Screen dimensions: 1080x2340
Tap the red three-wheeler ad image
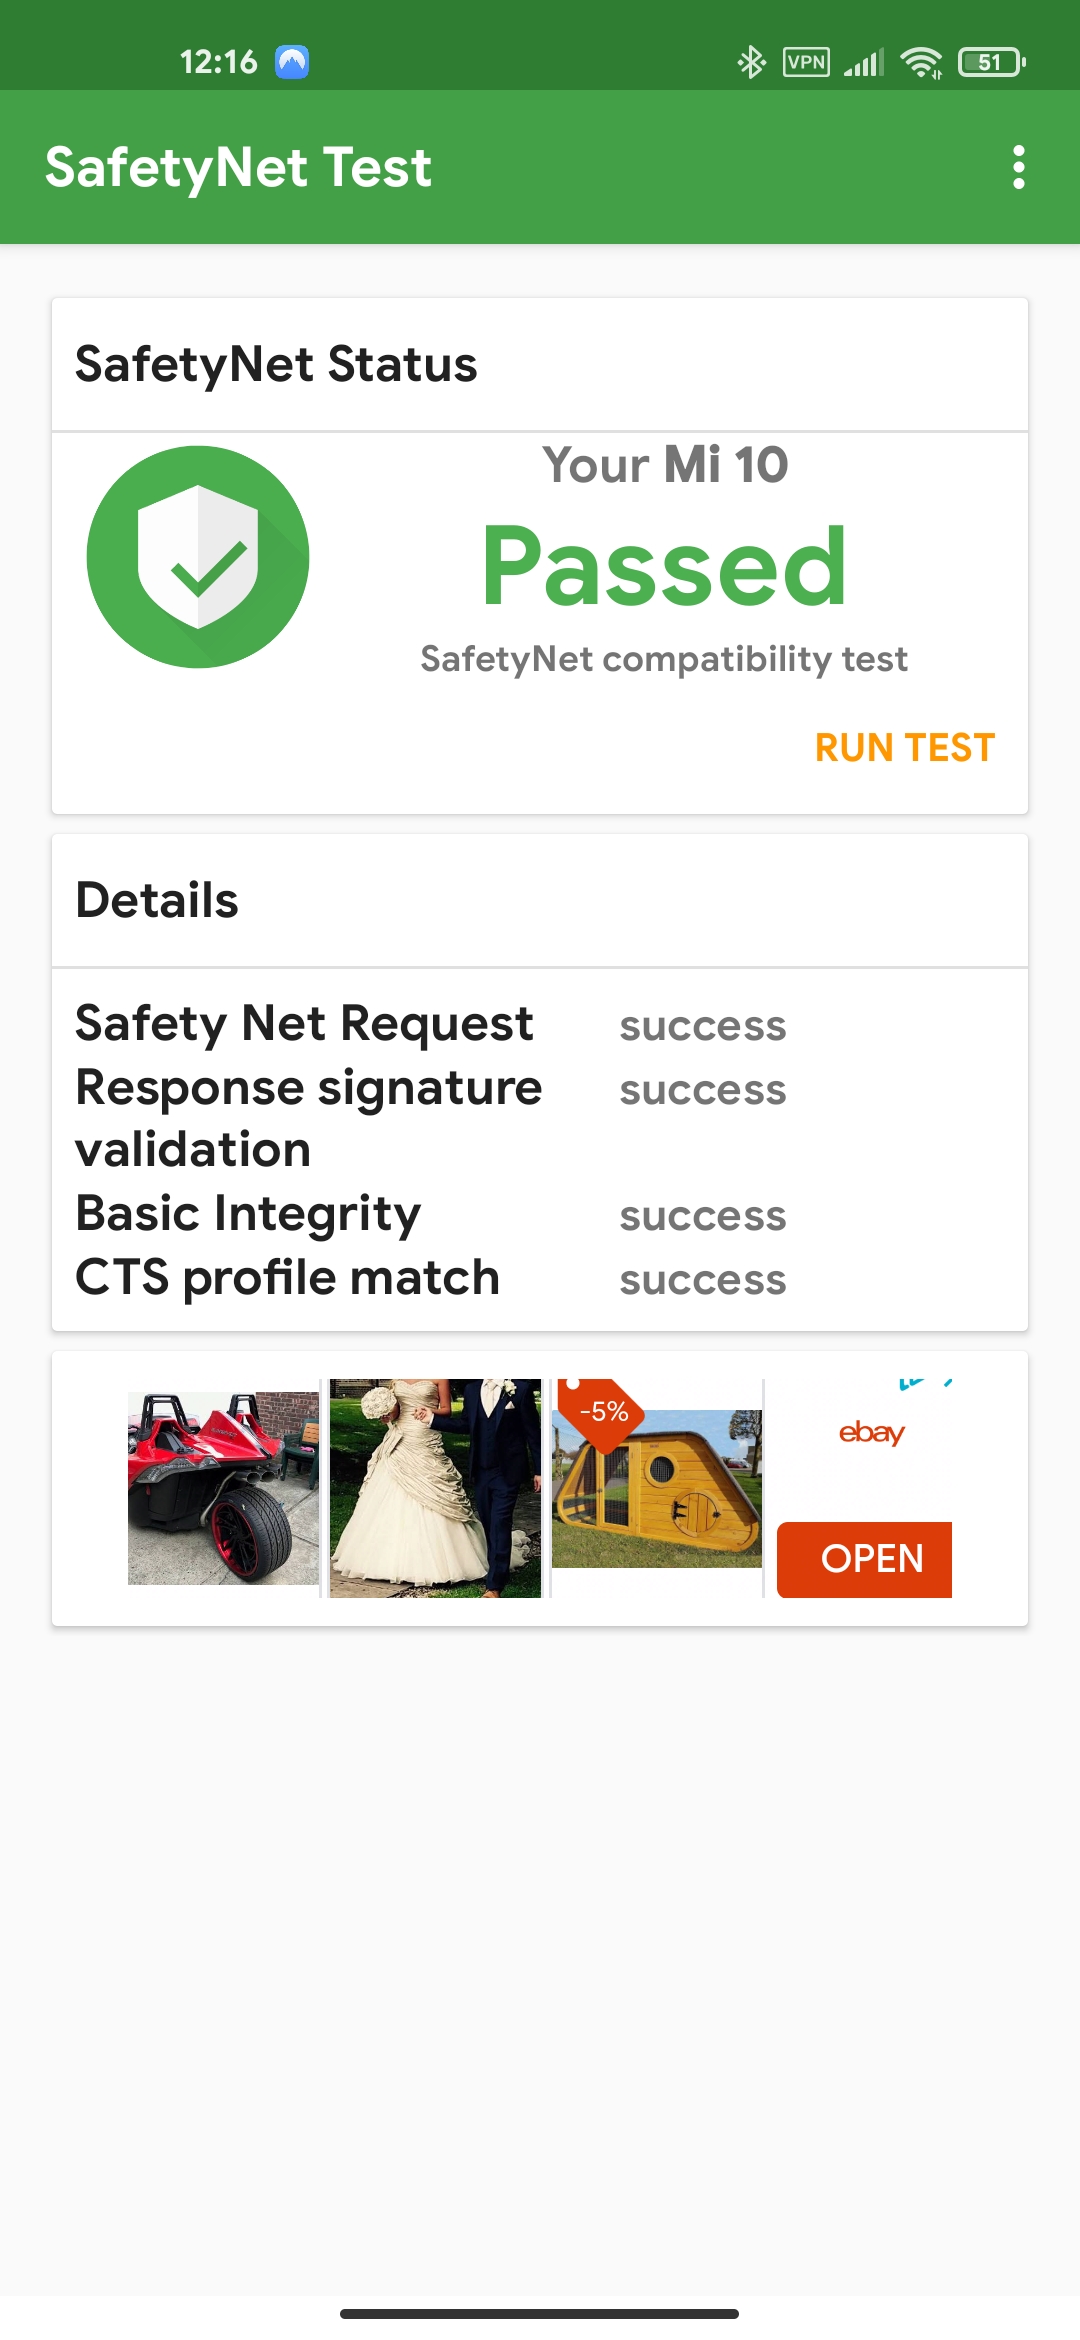tap(223, 1488)
